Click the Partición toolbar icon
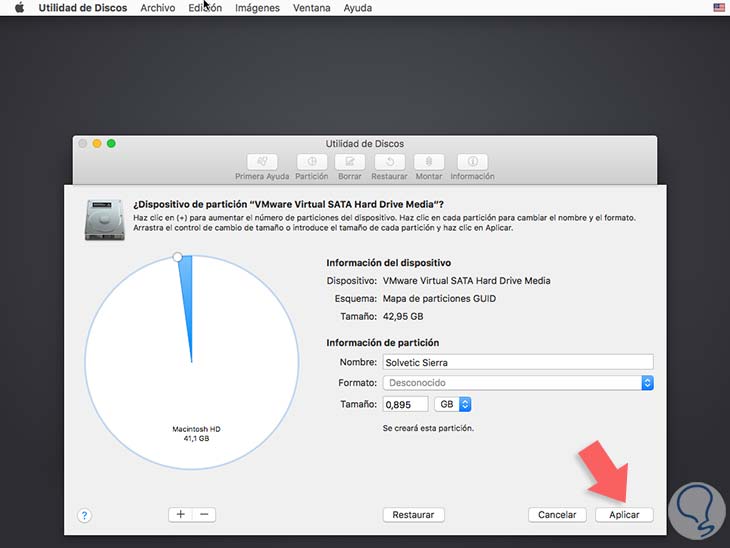 coord(311,162)
